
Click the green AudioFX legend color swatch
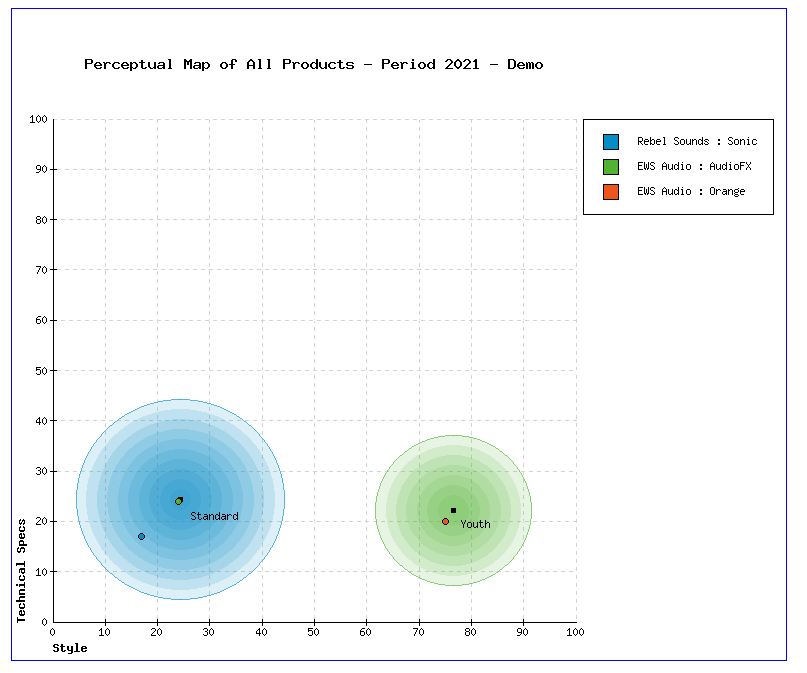[611, 167]
